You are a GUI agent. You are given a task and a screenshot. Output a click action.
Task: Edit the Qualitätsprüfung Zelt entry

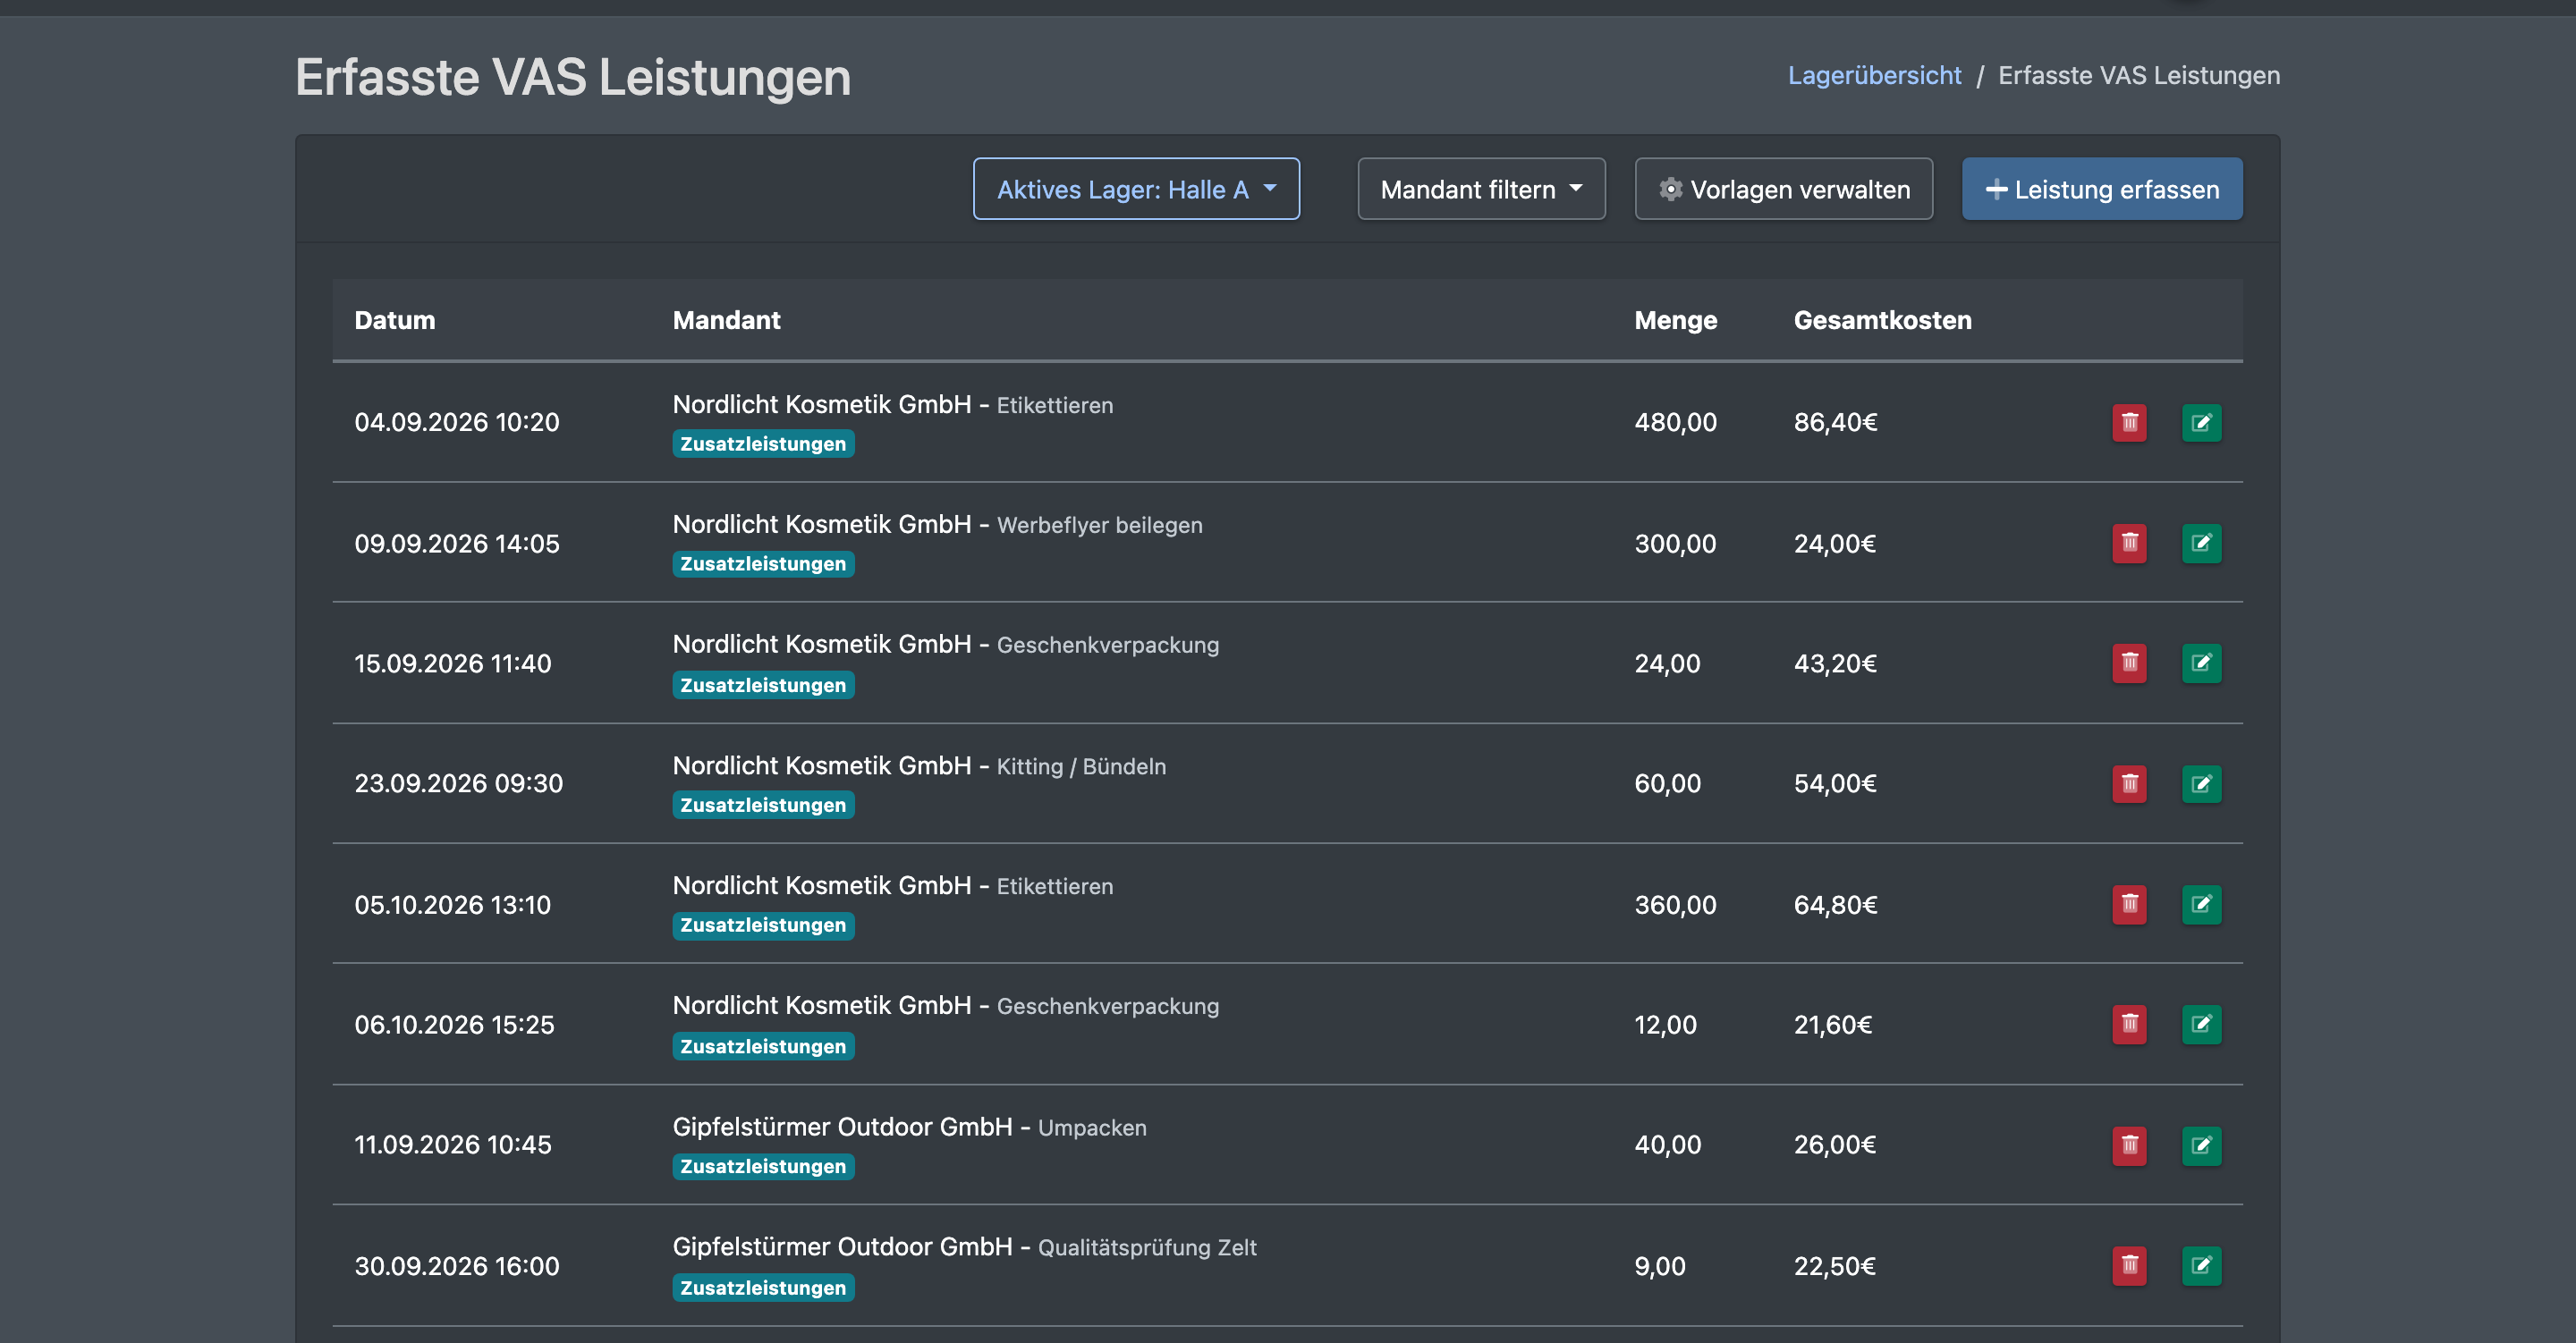click(2201, 1266)
